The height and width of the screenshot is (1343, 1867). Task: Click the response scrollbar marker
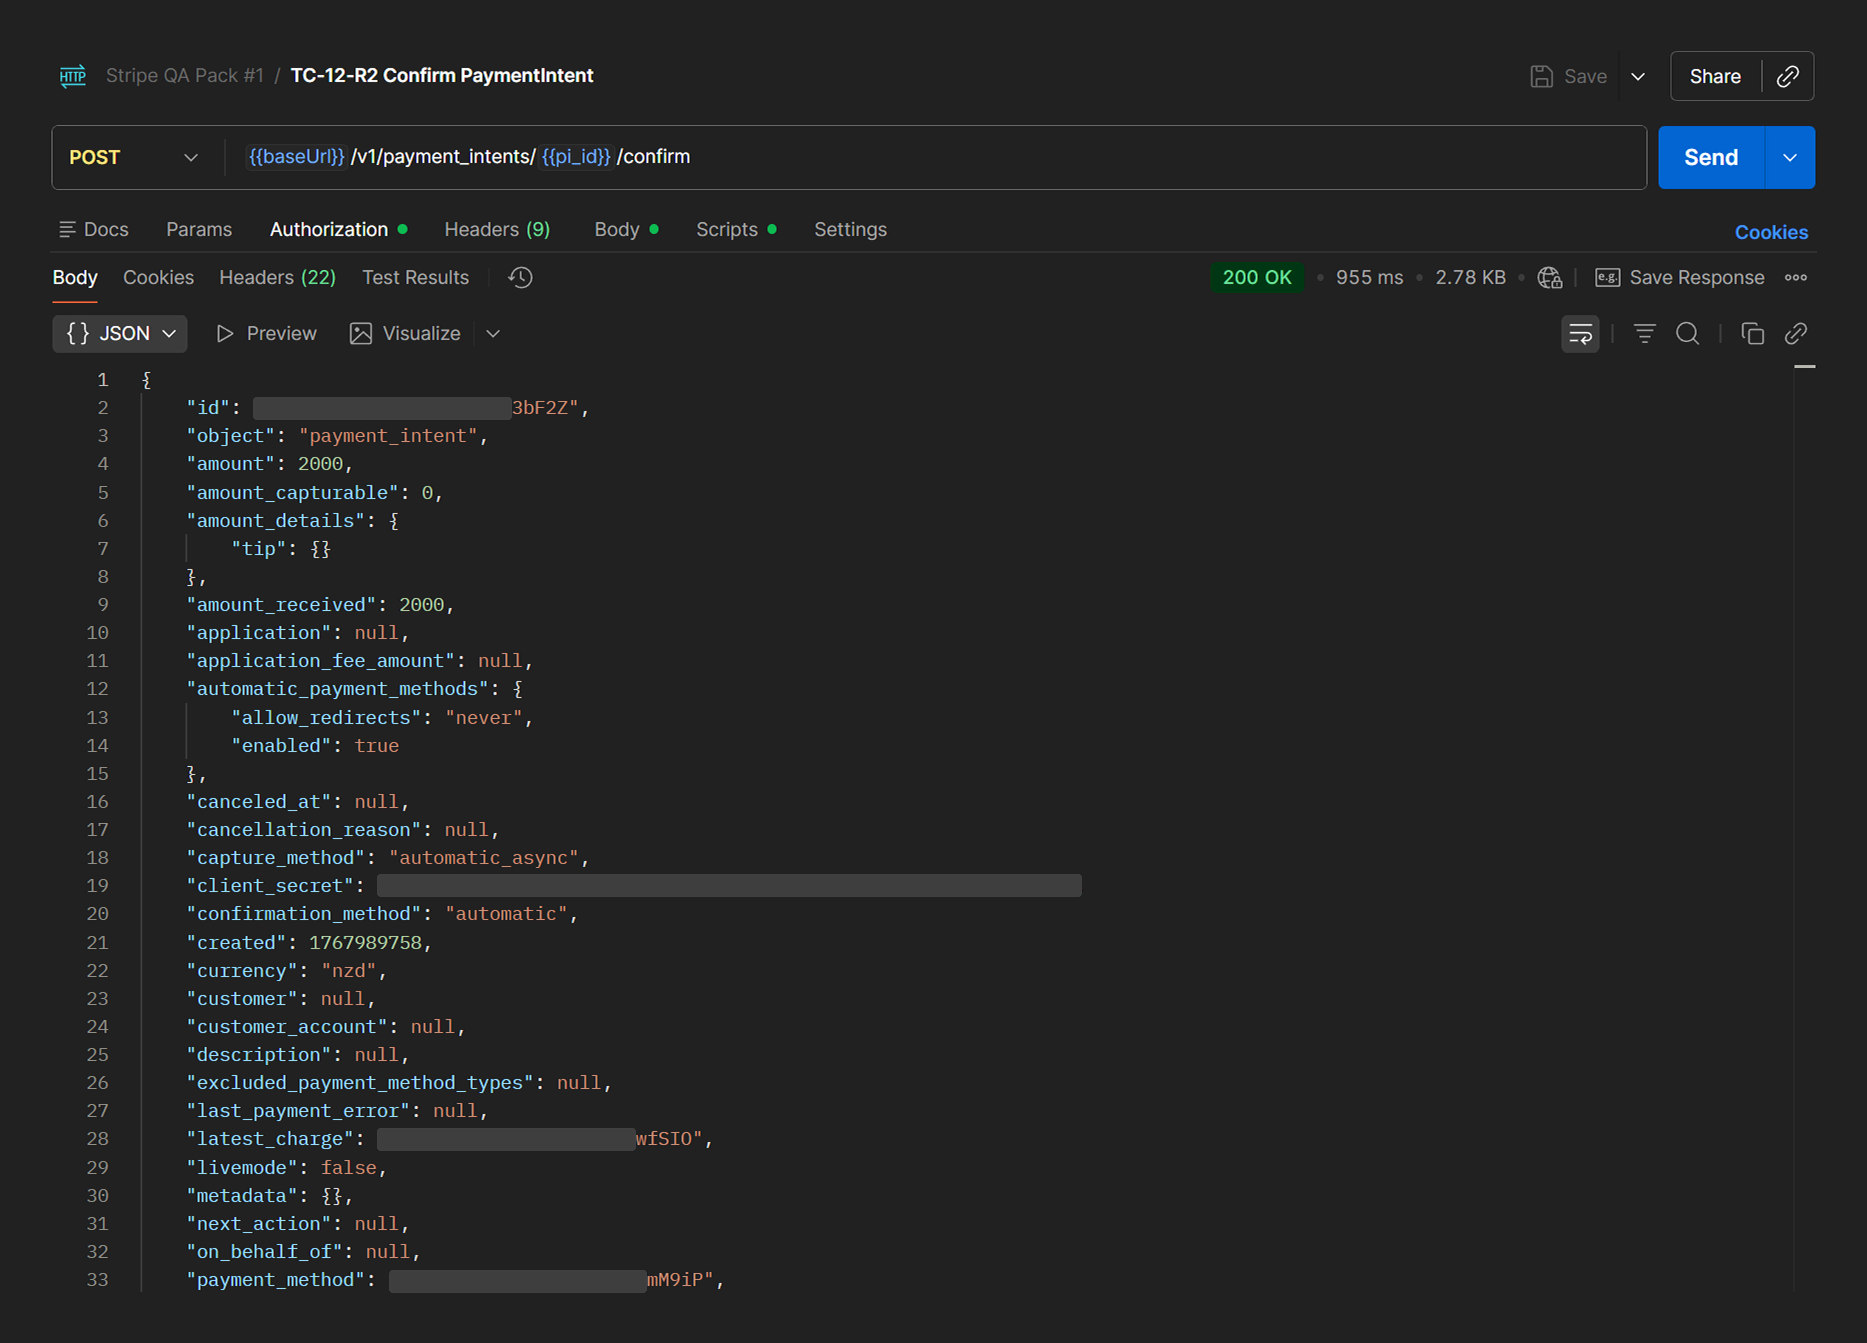(1804, 367)
